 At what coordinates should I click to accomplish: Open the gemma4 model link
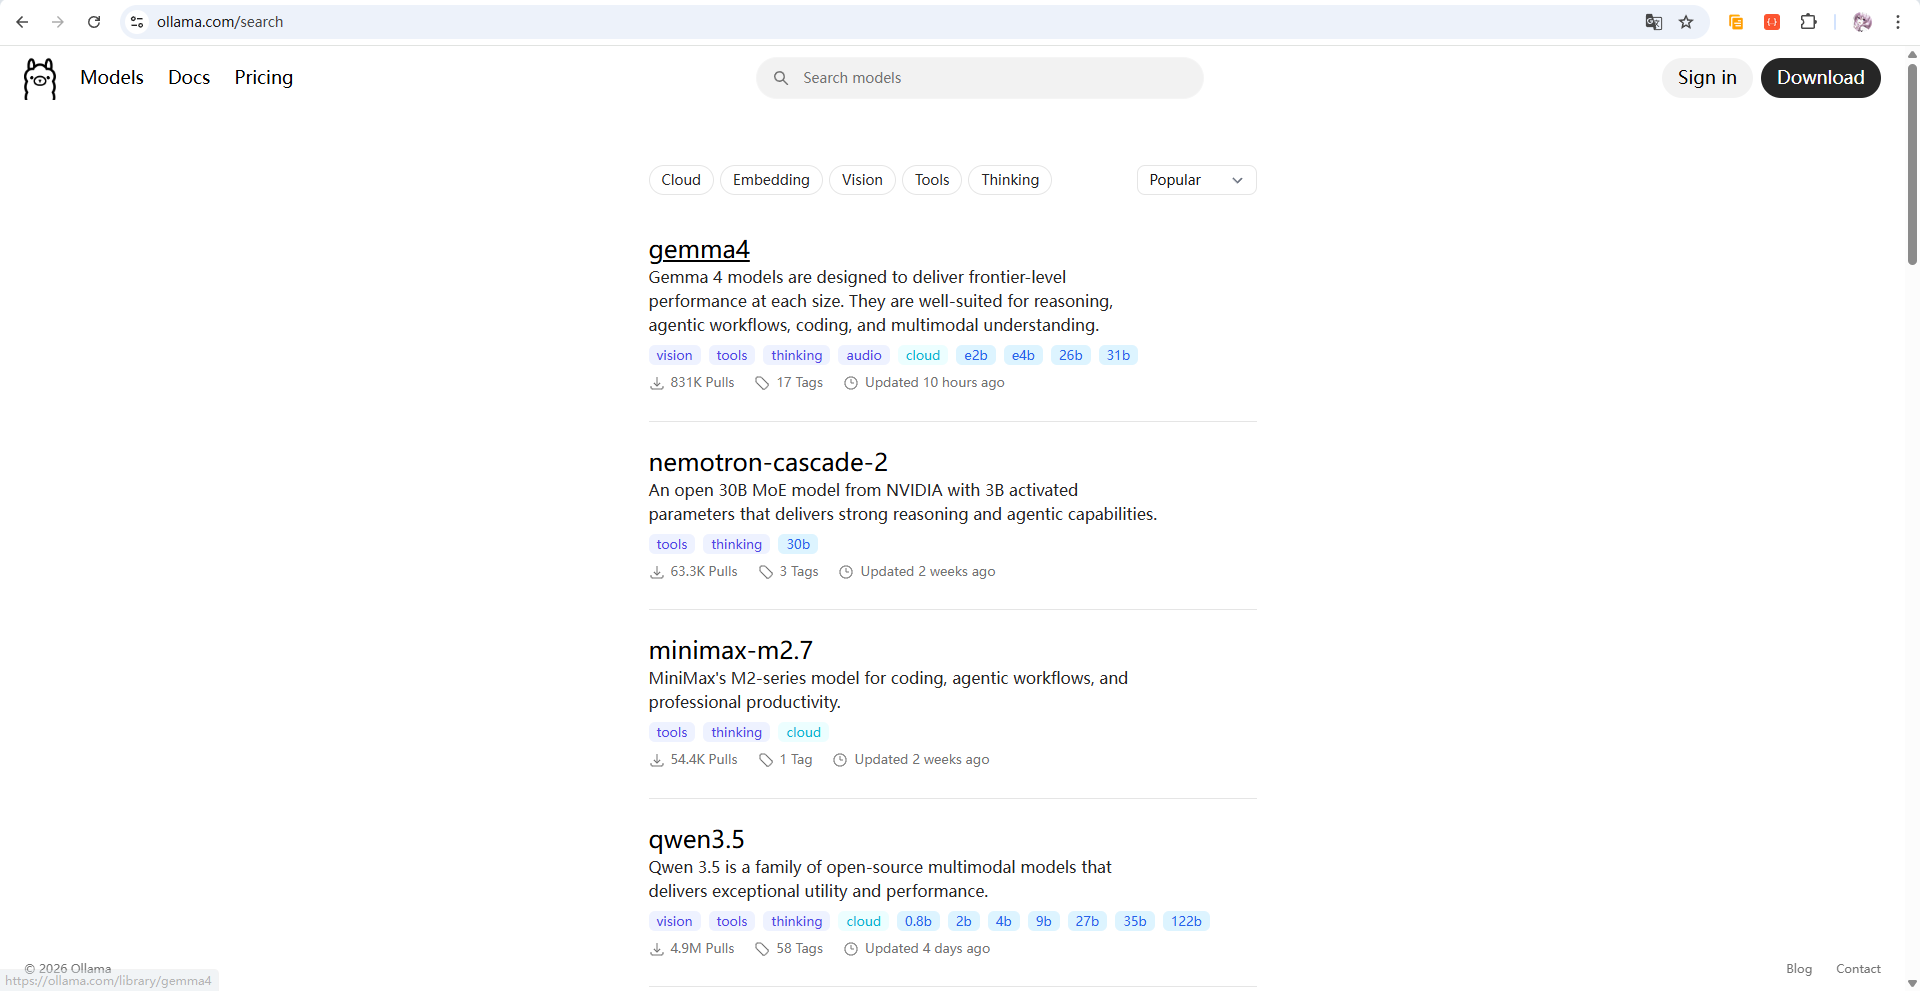click(x=698, y=250)
